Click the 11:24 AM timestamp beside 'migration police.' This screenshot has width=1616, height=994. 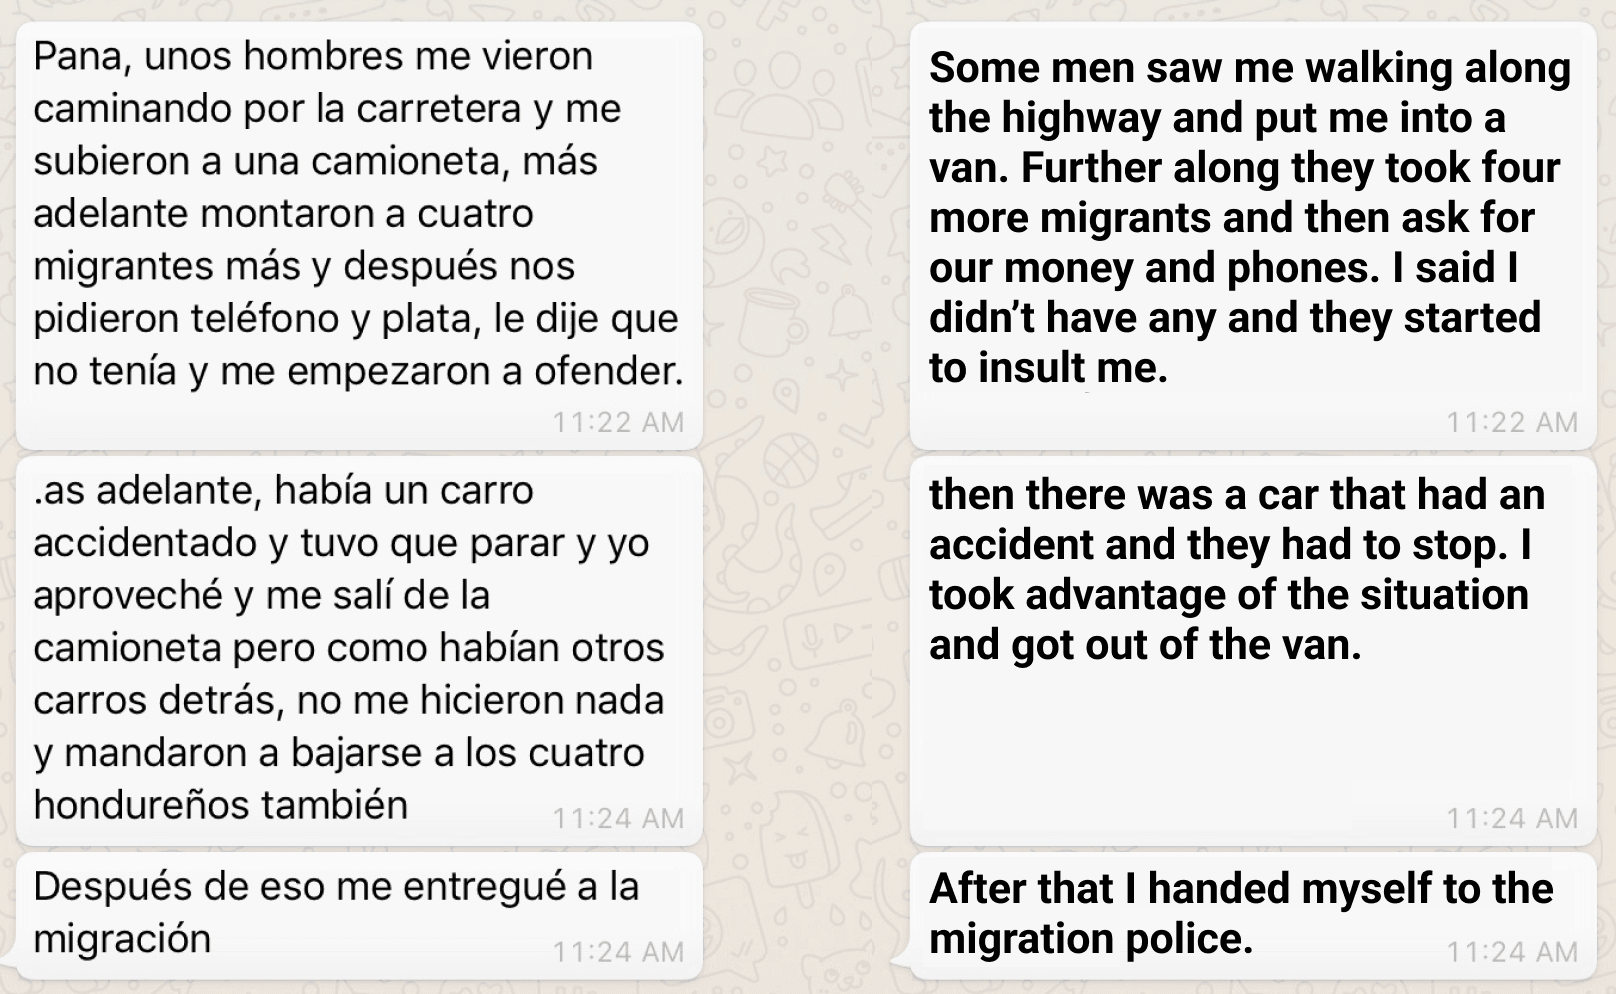(1512, 952)
